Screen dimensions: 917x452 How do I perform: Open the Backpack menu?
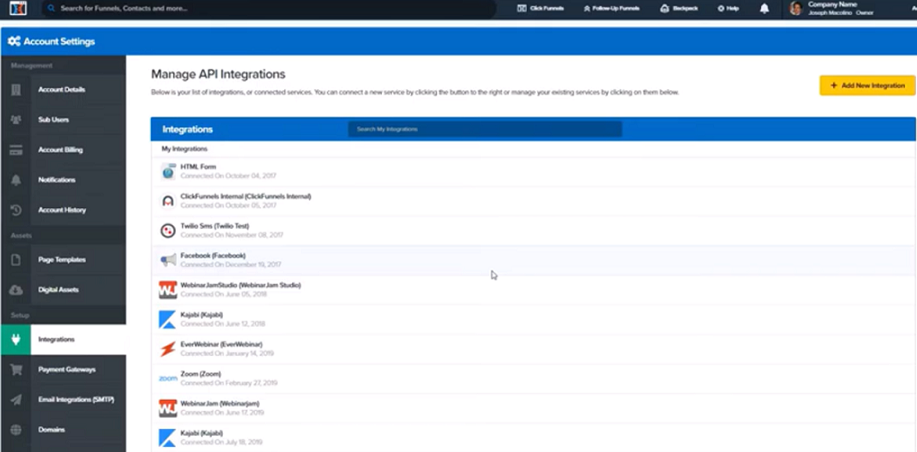(679, 9)
